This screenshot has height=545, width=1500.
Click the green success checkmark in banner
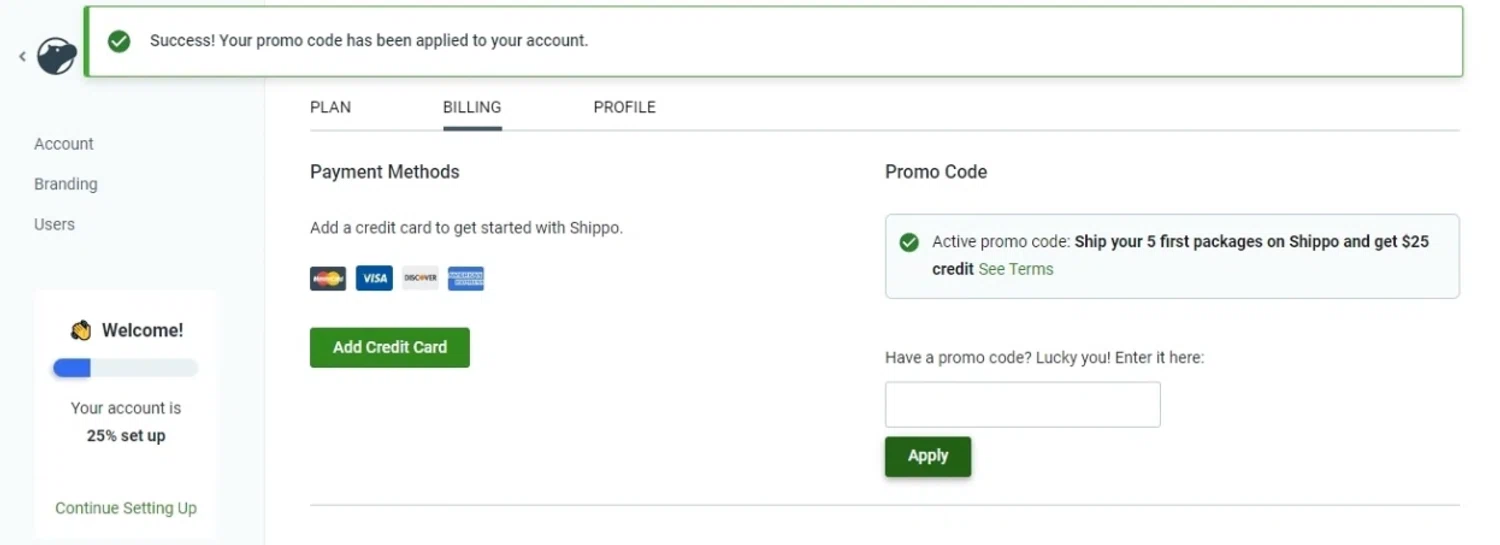(119, 41)
